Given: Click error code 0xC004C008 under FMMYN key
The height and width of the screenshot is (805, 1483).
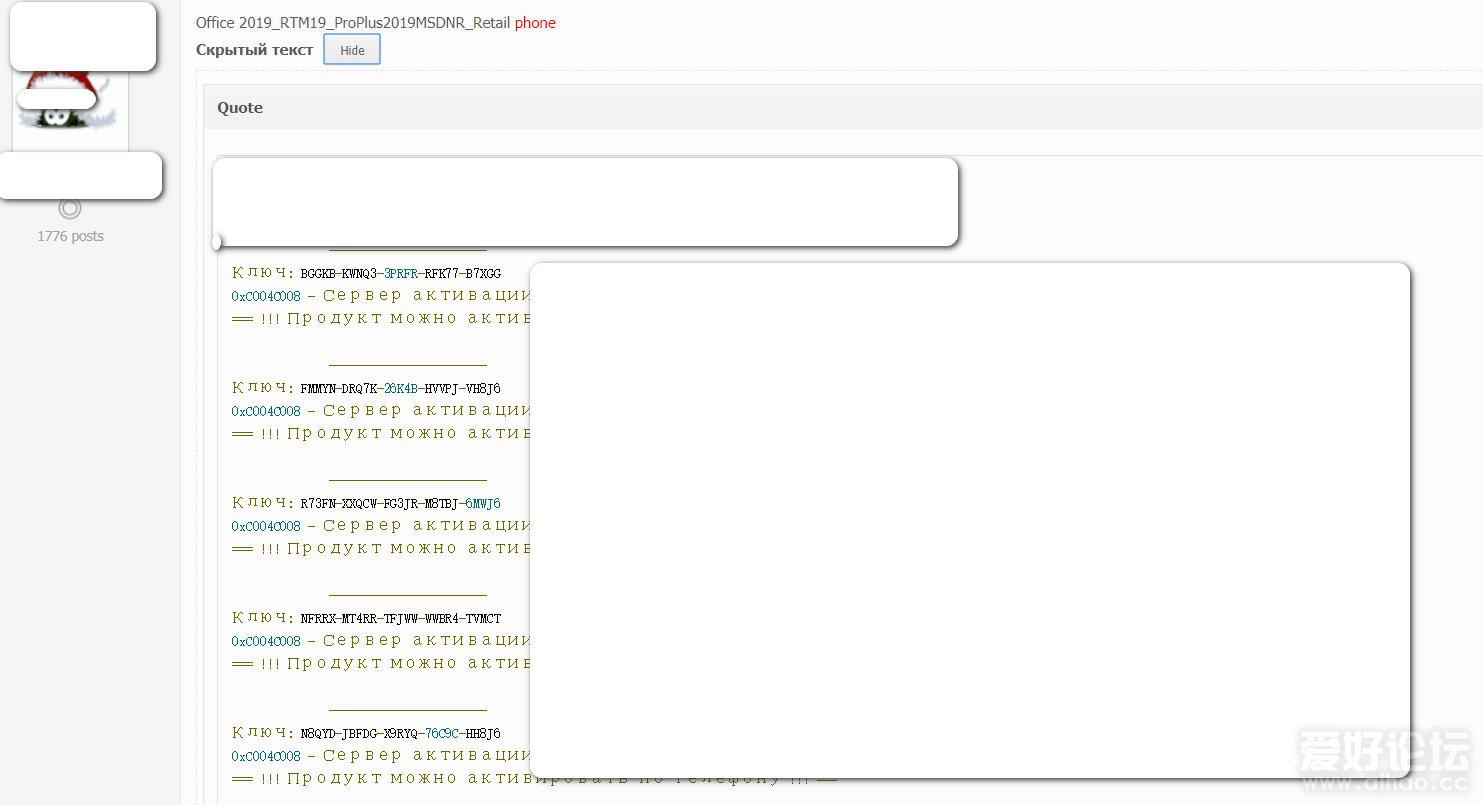Looking at the screenshot, I should [x=266, y=411].
